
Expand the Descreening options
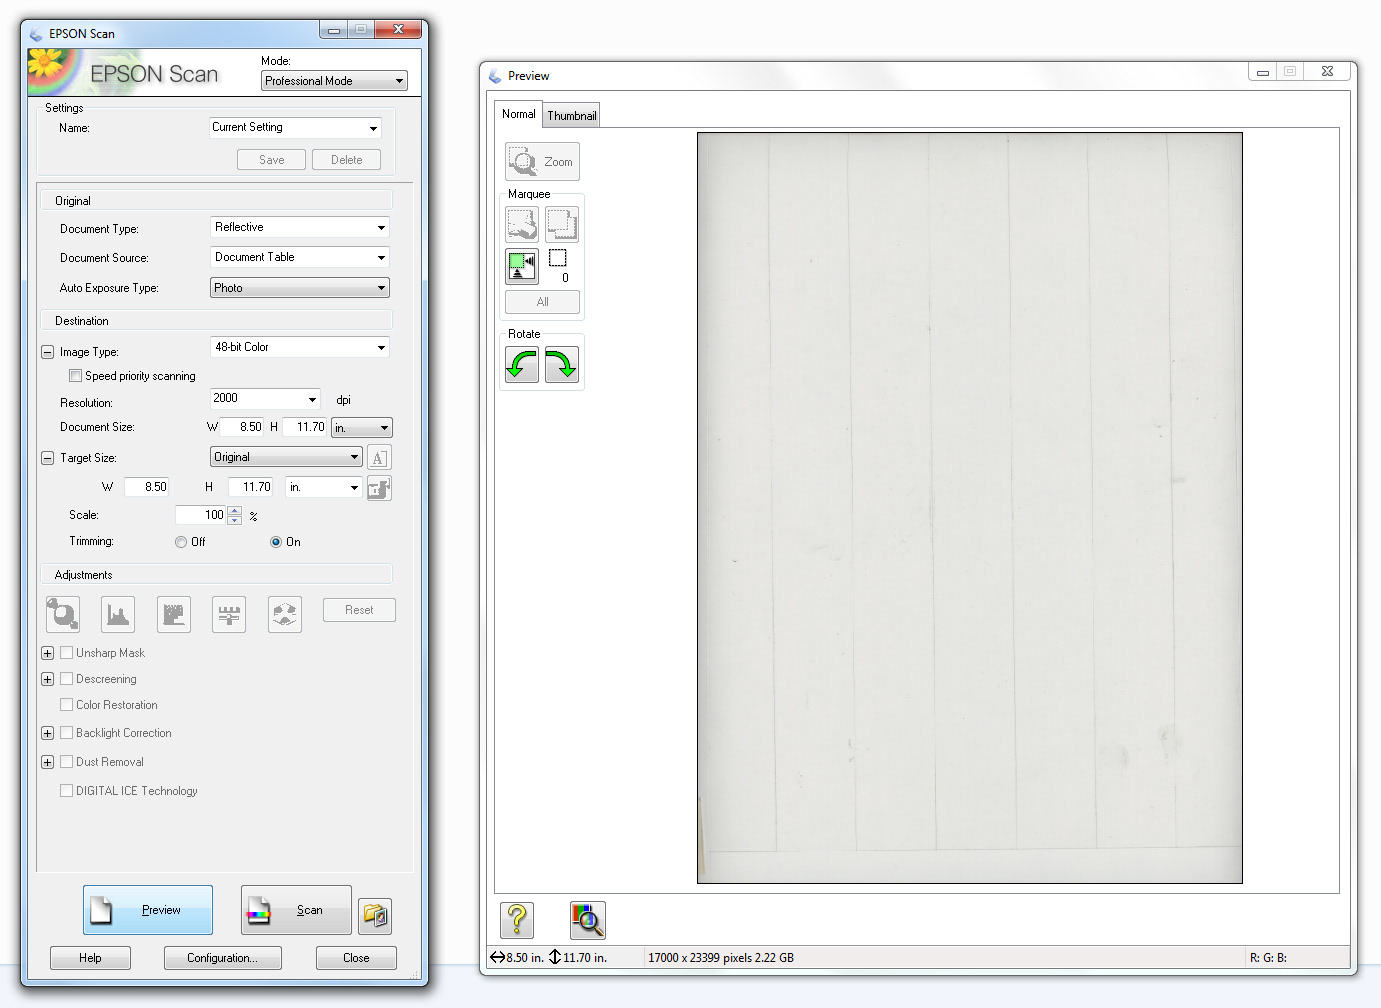pos(47,679)
